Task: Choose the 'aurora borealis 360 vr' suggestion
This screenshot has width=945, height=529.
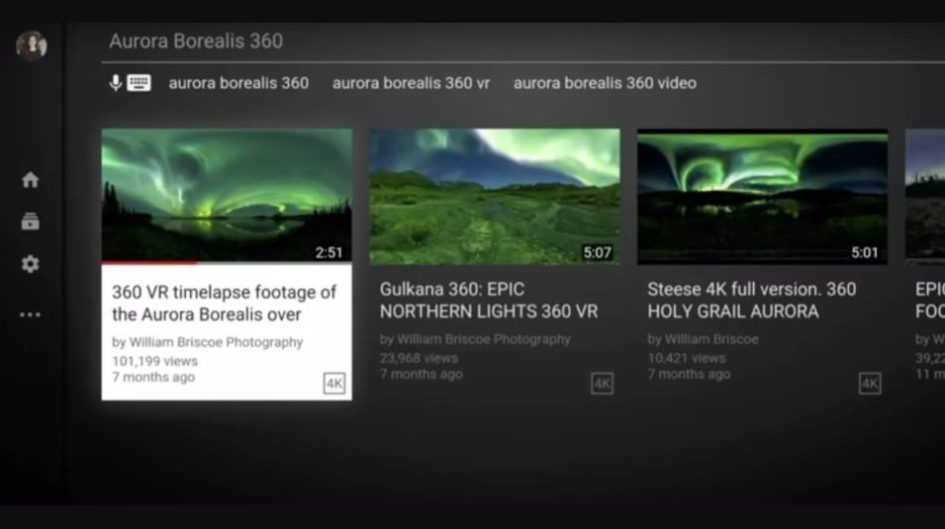Action: click(411, 83)
